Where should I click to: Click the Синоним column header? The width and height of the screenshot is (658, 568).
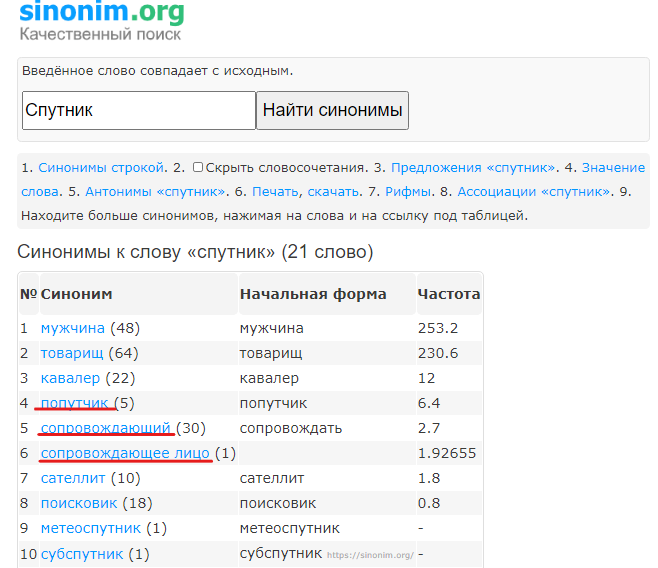click(138, 294)
